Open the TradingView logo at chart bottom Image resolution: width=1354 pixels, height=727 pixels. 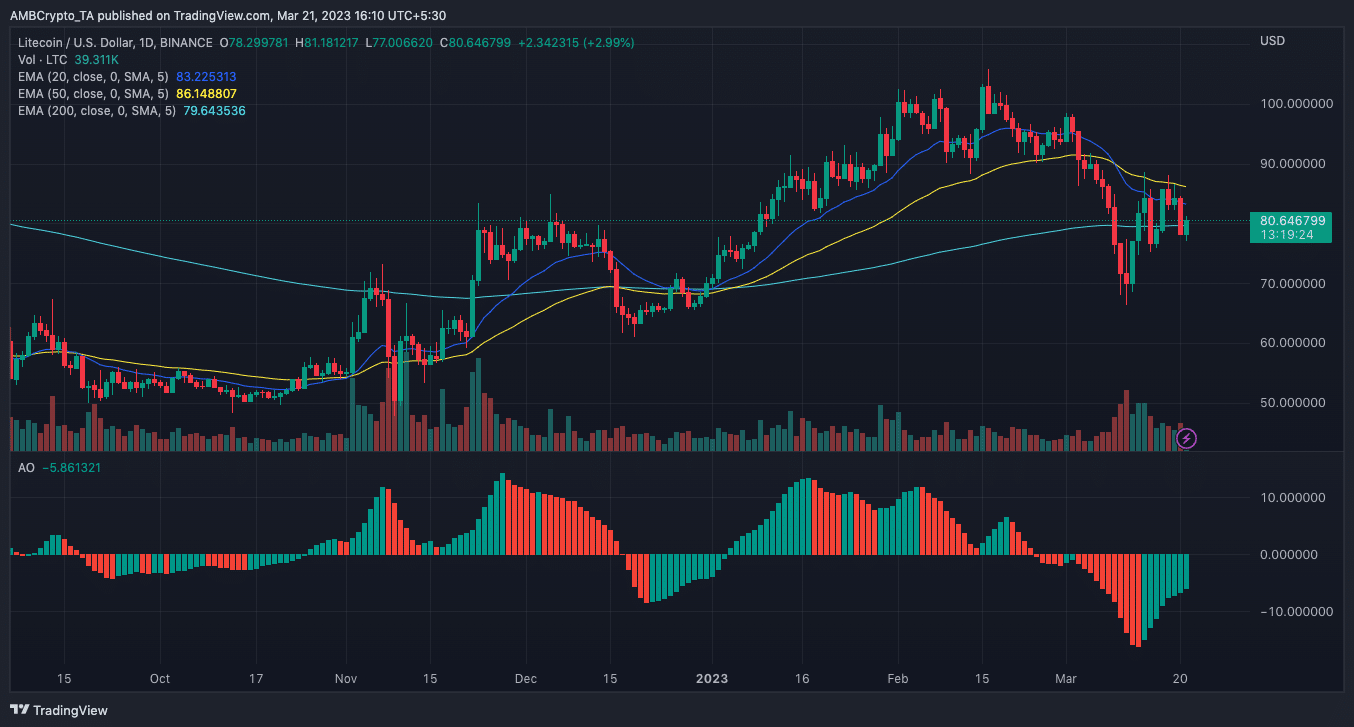click(60, 710)
